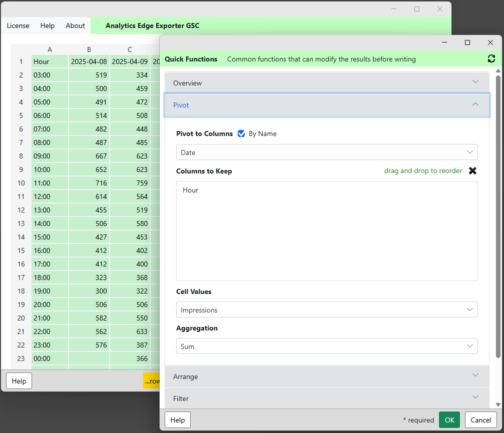Minimize the Quick Functions dialog
Viewport: 504px width, 433px height.
coord(444,42)
